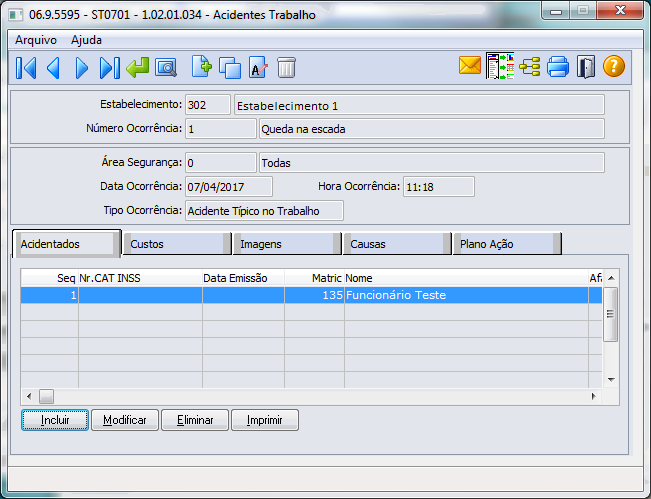This screenshot has width=651, height=499.
Task: Close the Acidentes Trabalho window
Action: click(x=620, y=11)
